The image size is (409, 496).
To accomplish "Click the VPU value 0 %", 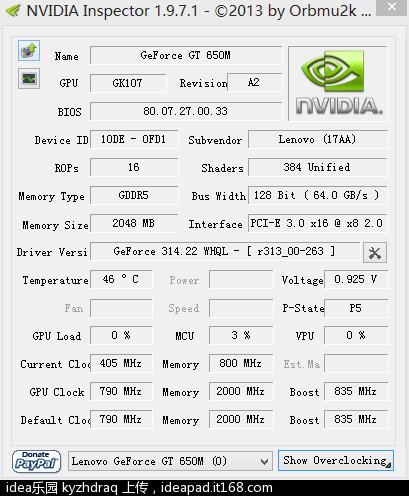I will pos(356,335).
